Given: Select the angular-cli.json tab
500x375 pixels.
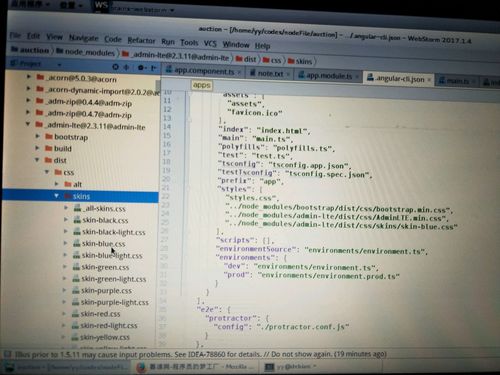Looking at the screenshot, I should (x=399, y=79).
